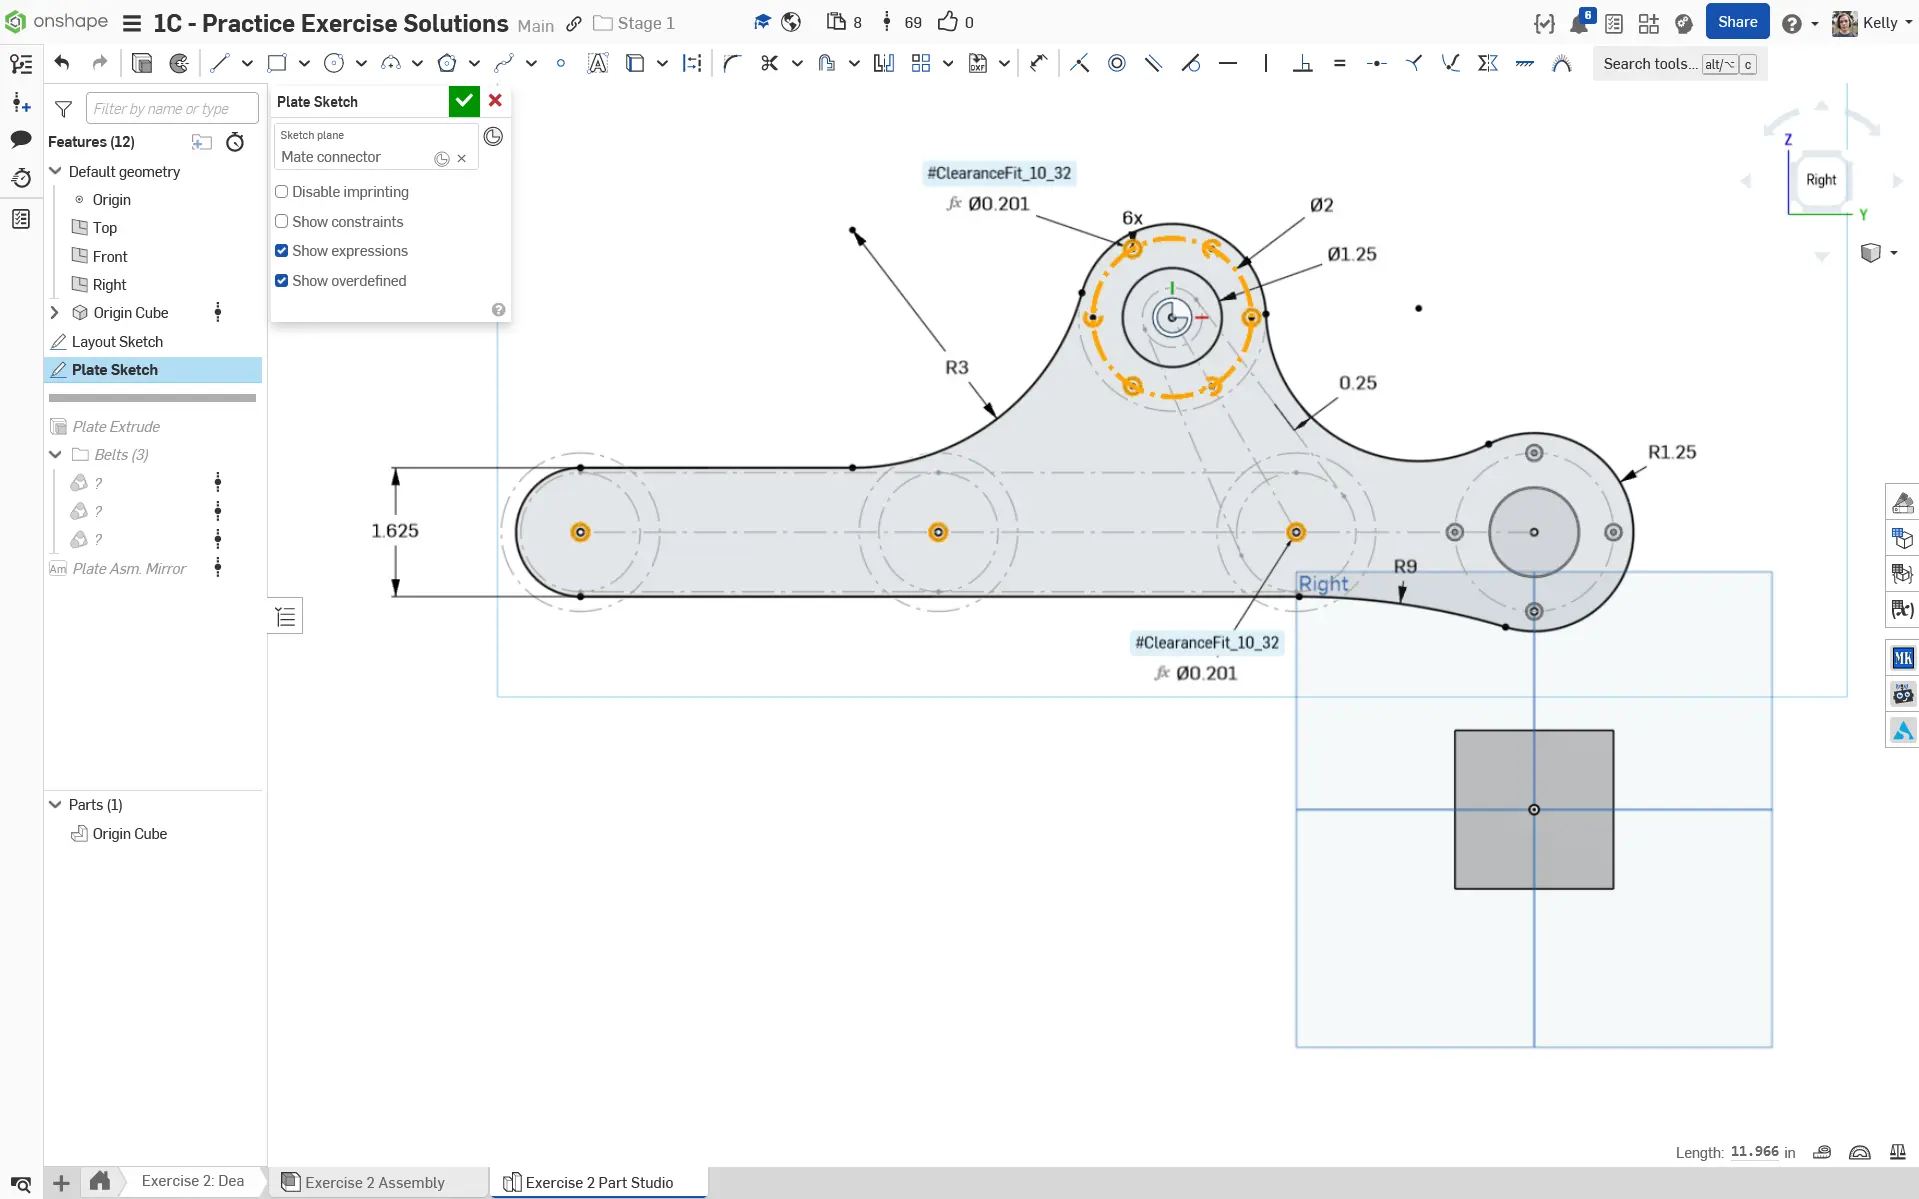Screen dimensions: 1919x1199
Task: Click the Search tools field
Action: pos(1650,64)
